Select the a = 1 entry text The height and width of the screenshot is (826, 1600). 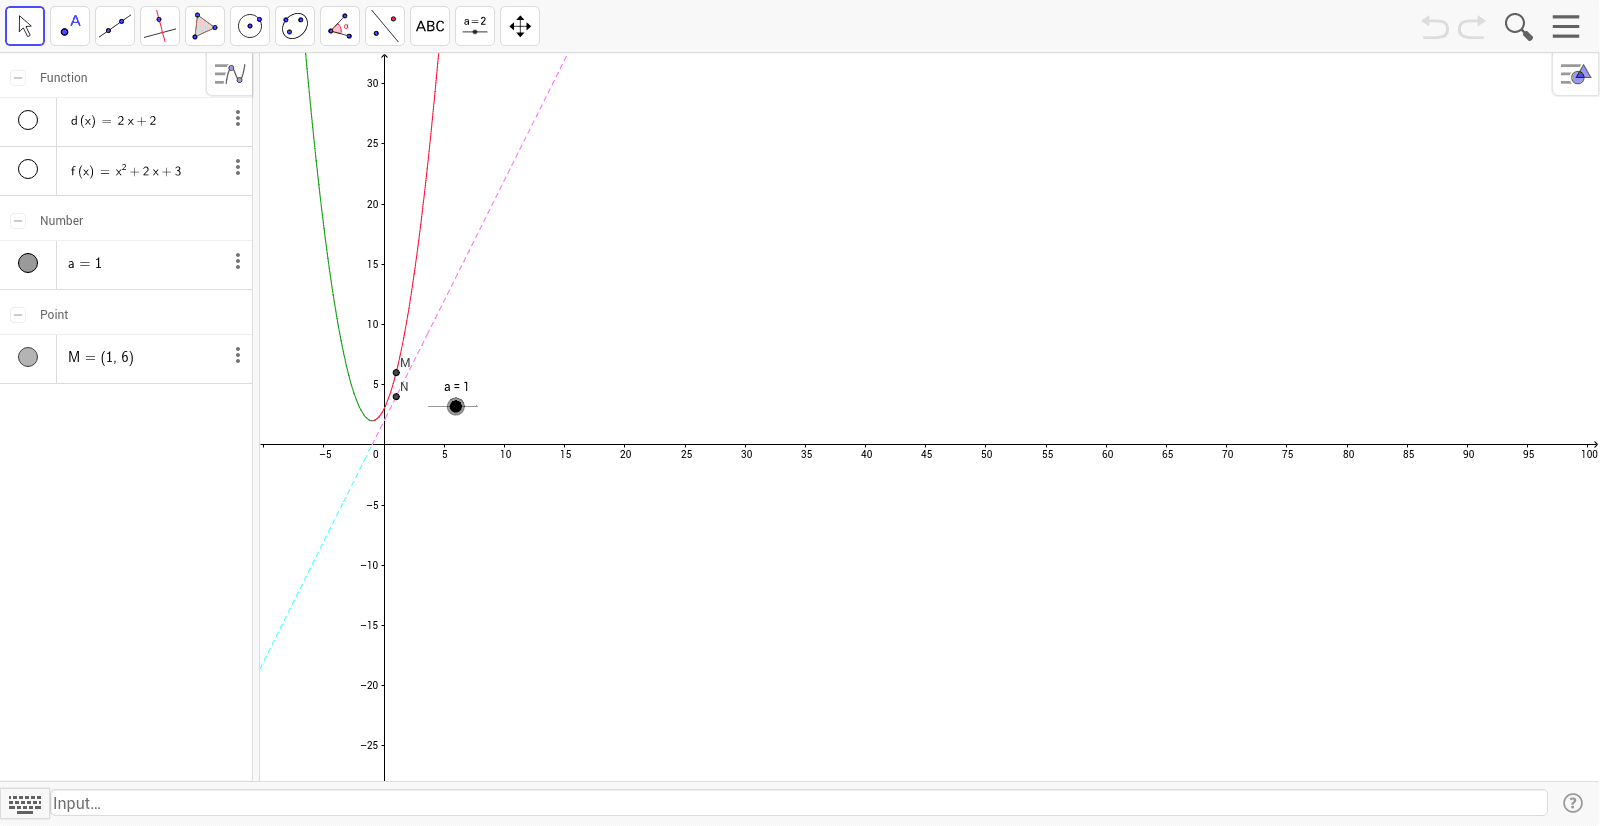85,264
